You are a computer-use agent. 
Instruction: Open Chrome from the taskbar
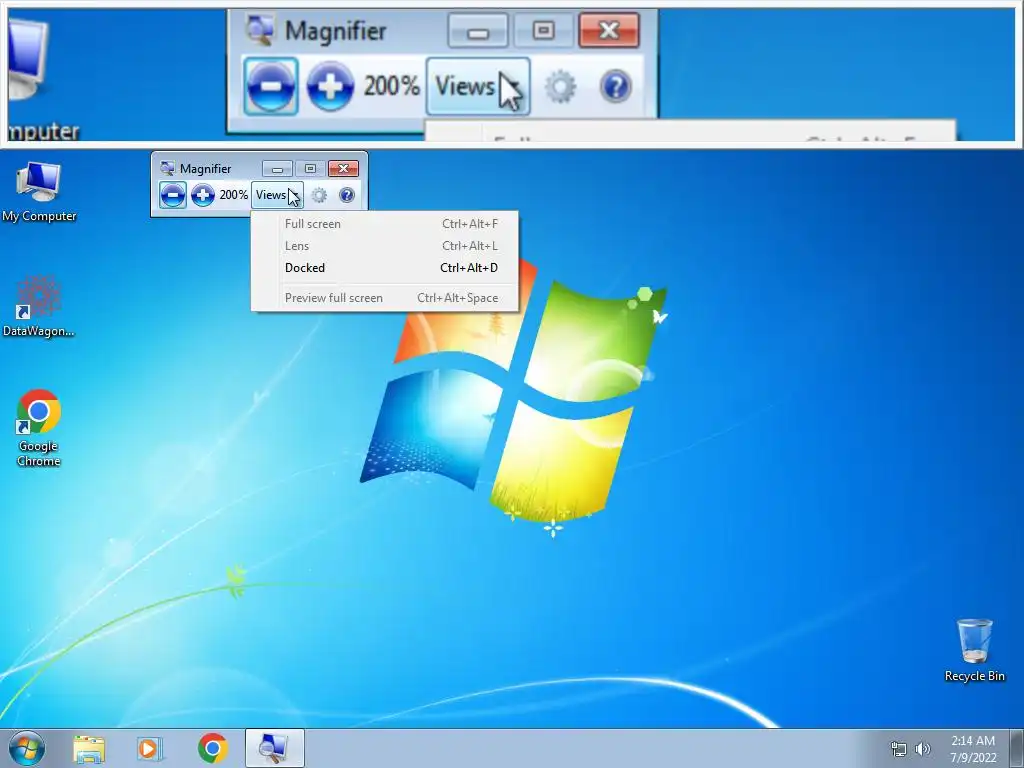pyautogui.click(x=212, y=748)
